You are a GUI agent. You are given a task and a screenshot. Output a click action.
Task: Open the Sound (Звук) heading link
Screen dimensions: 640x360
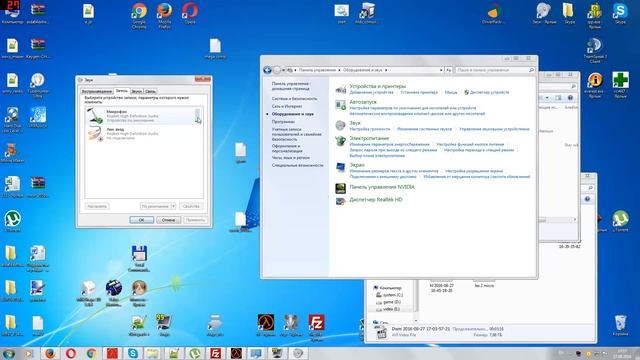[355, 123]
